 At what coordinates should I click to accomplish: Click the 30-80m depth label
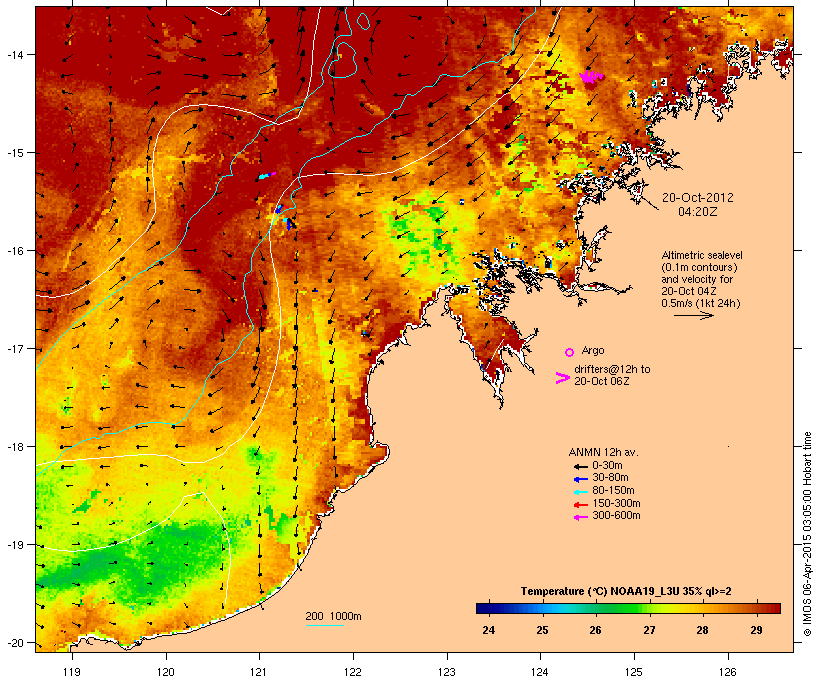point(610,478)
